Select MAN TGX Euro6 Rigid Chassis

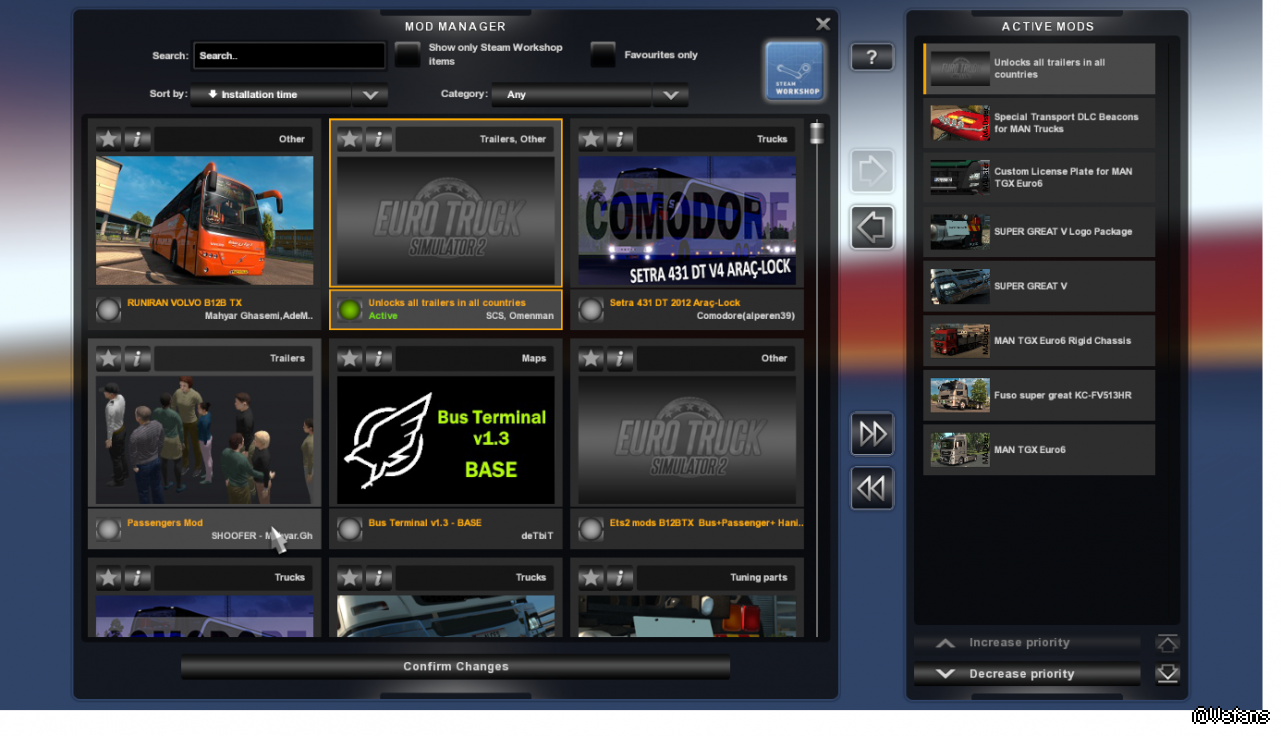click(1039, 341)
